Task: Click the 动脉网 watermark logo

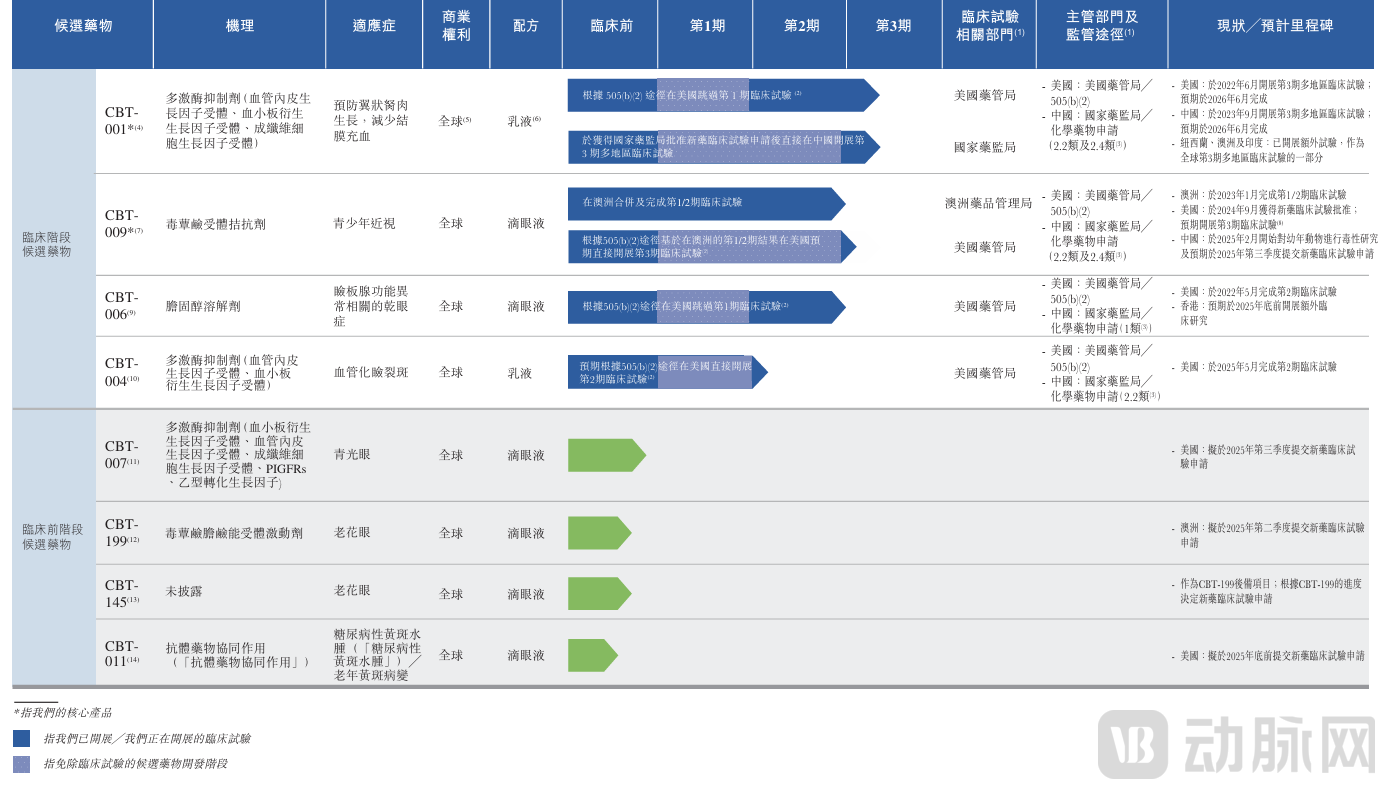Action: point(1280,743)
